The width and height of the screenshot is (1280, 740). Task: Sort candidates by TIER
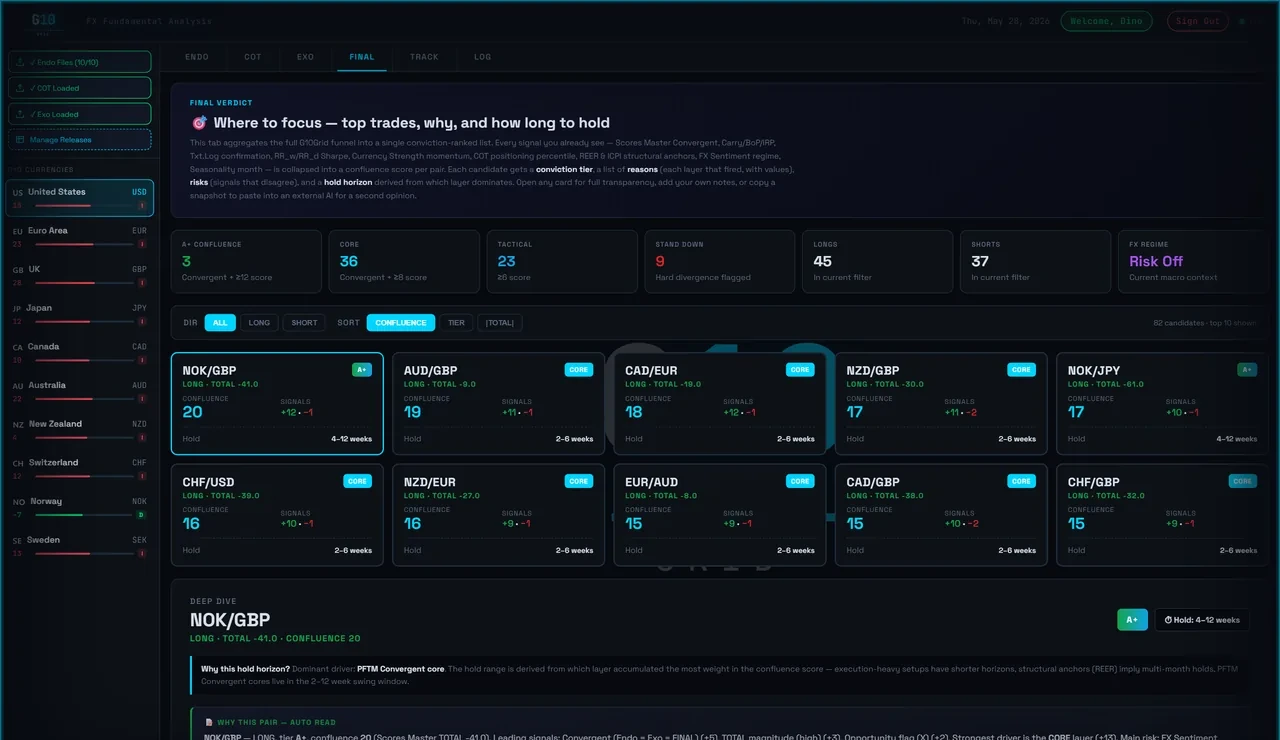[456, 322]
